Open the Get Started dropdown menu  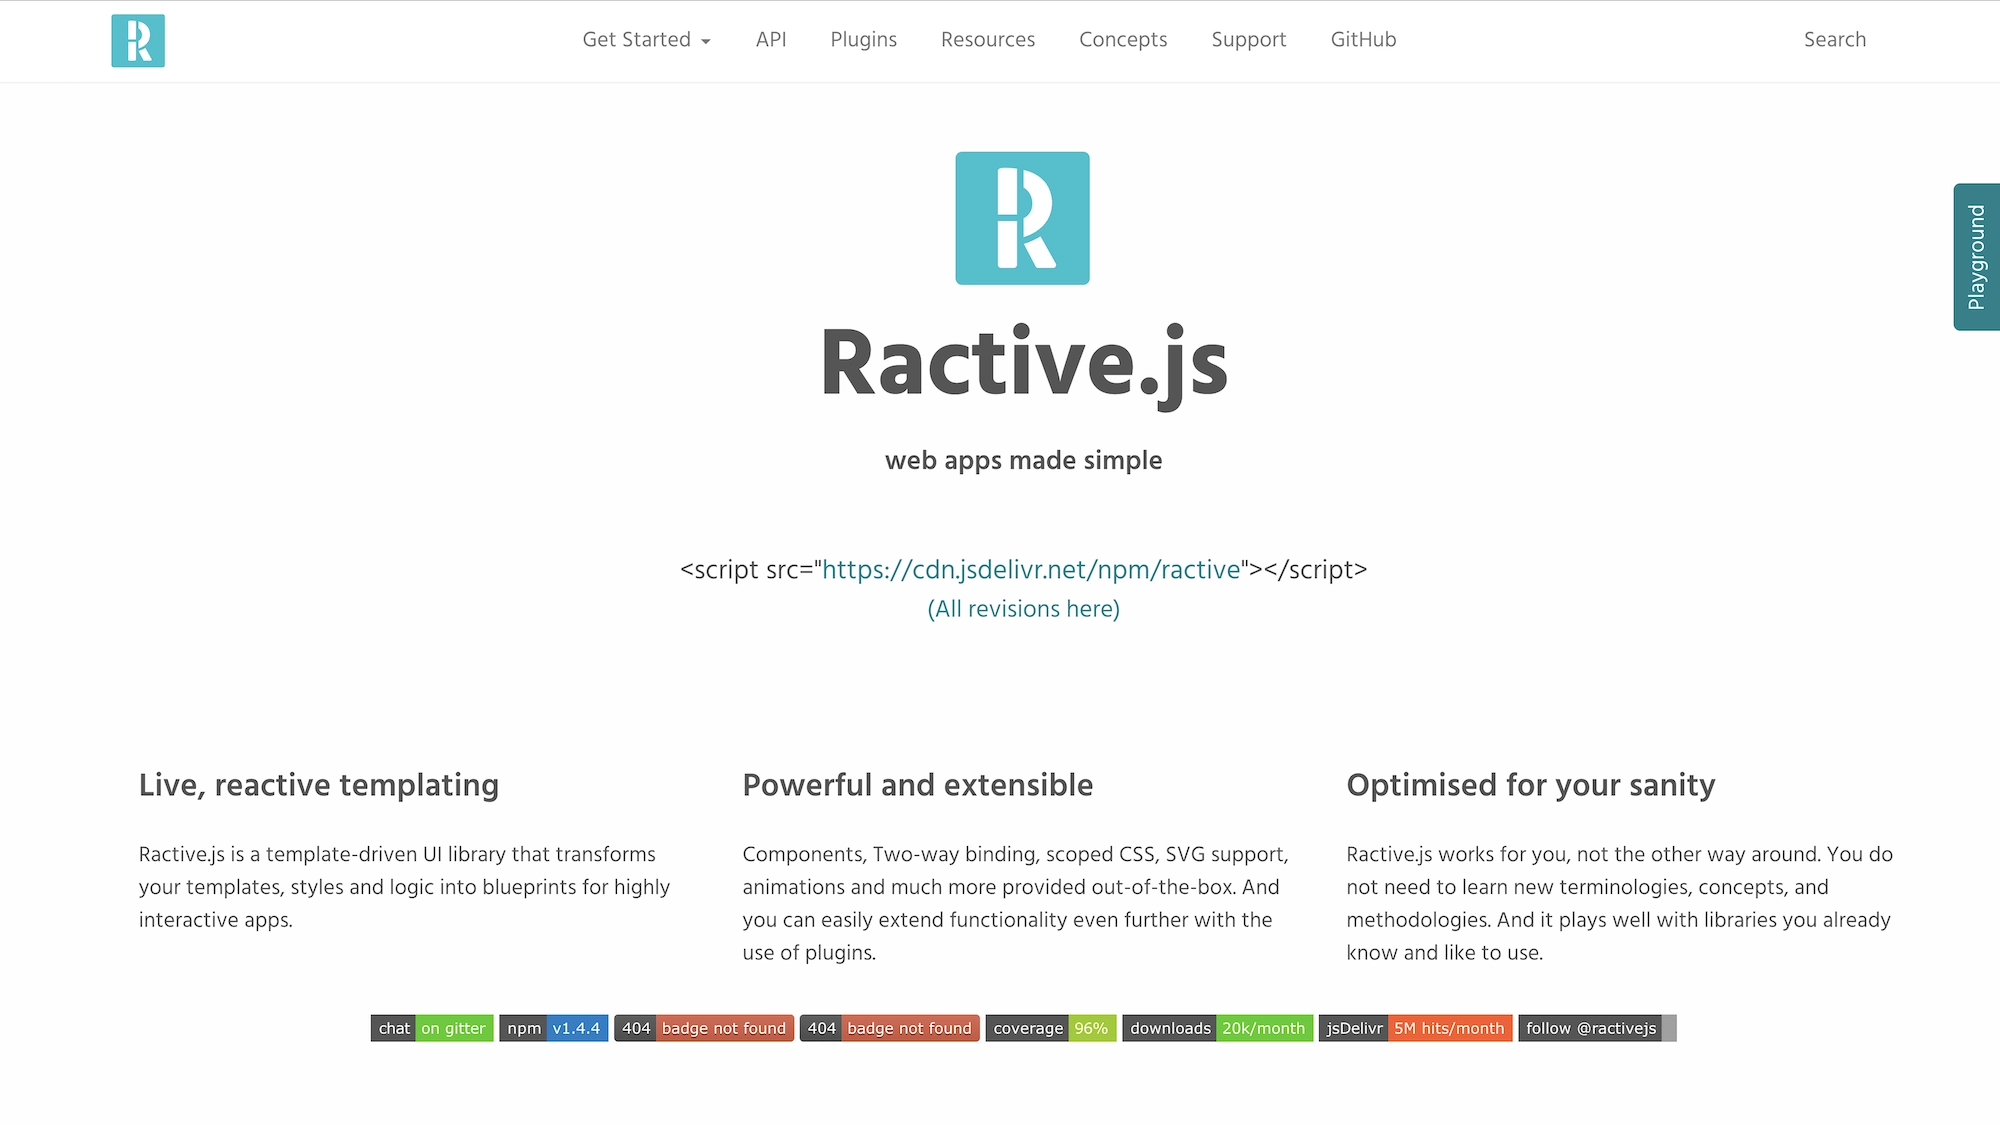(x=646, y=40)
